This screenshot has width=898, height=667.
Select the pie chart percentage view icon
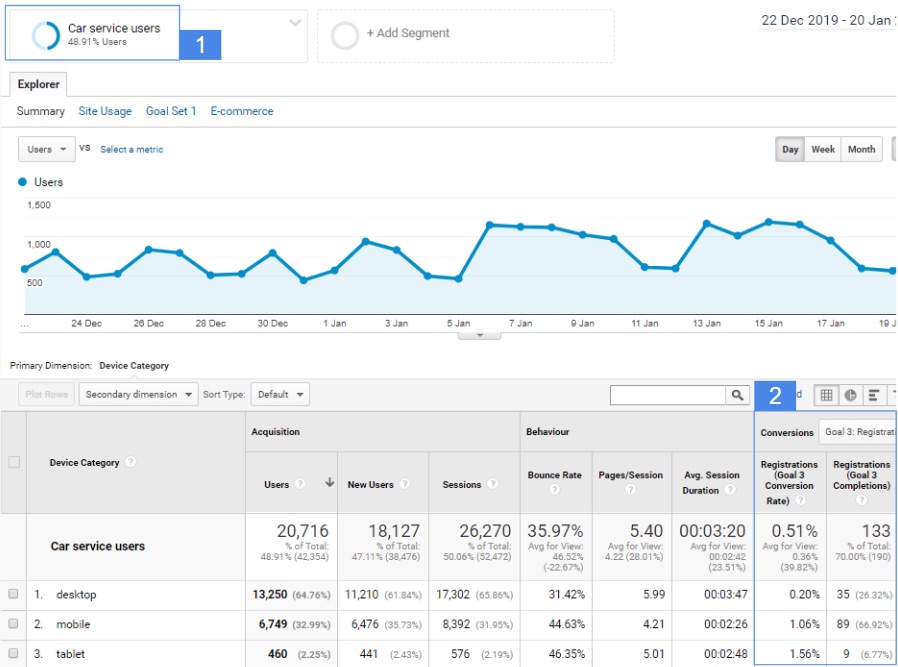tap(850, 395)
